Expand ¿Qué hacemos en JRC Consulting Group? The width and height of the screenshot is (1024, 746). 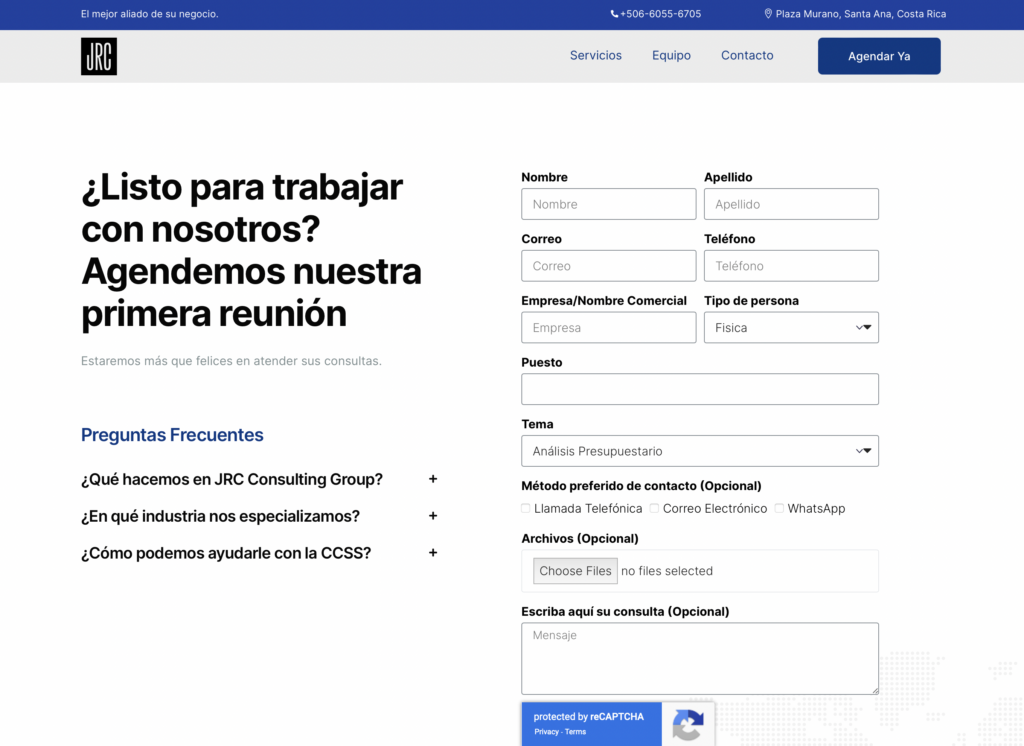(x=259, y=479)
